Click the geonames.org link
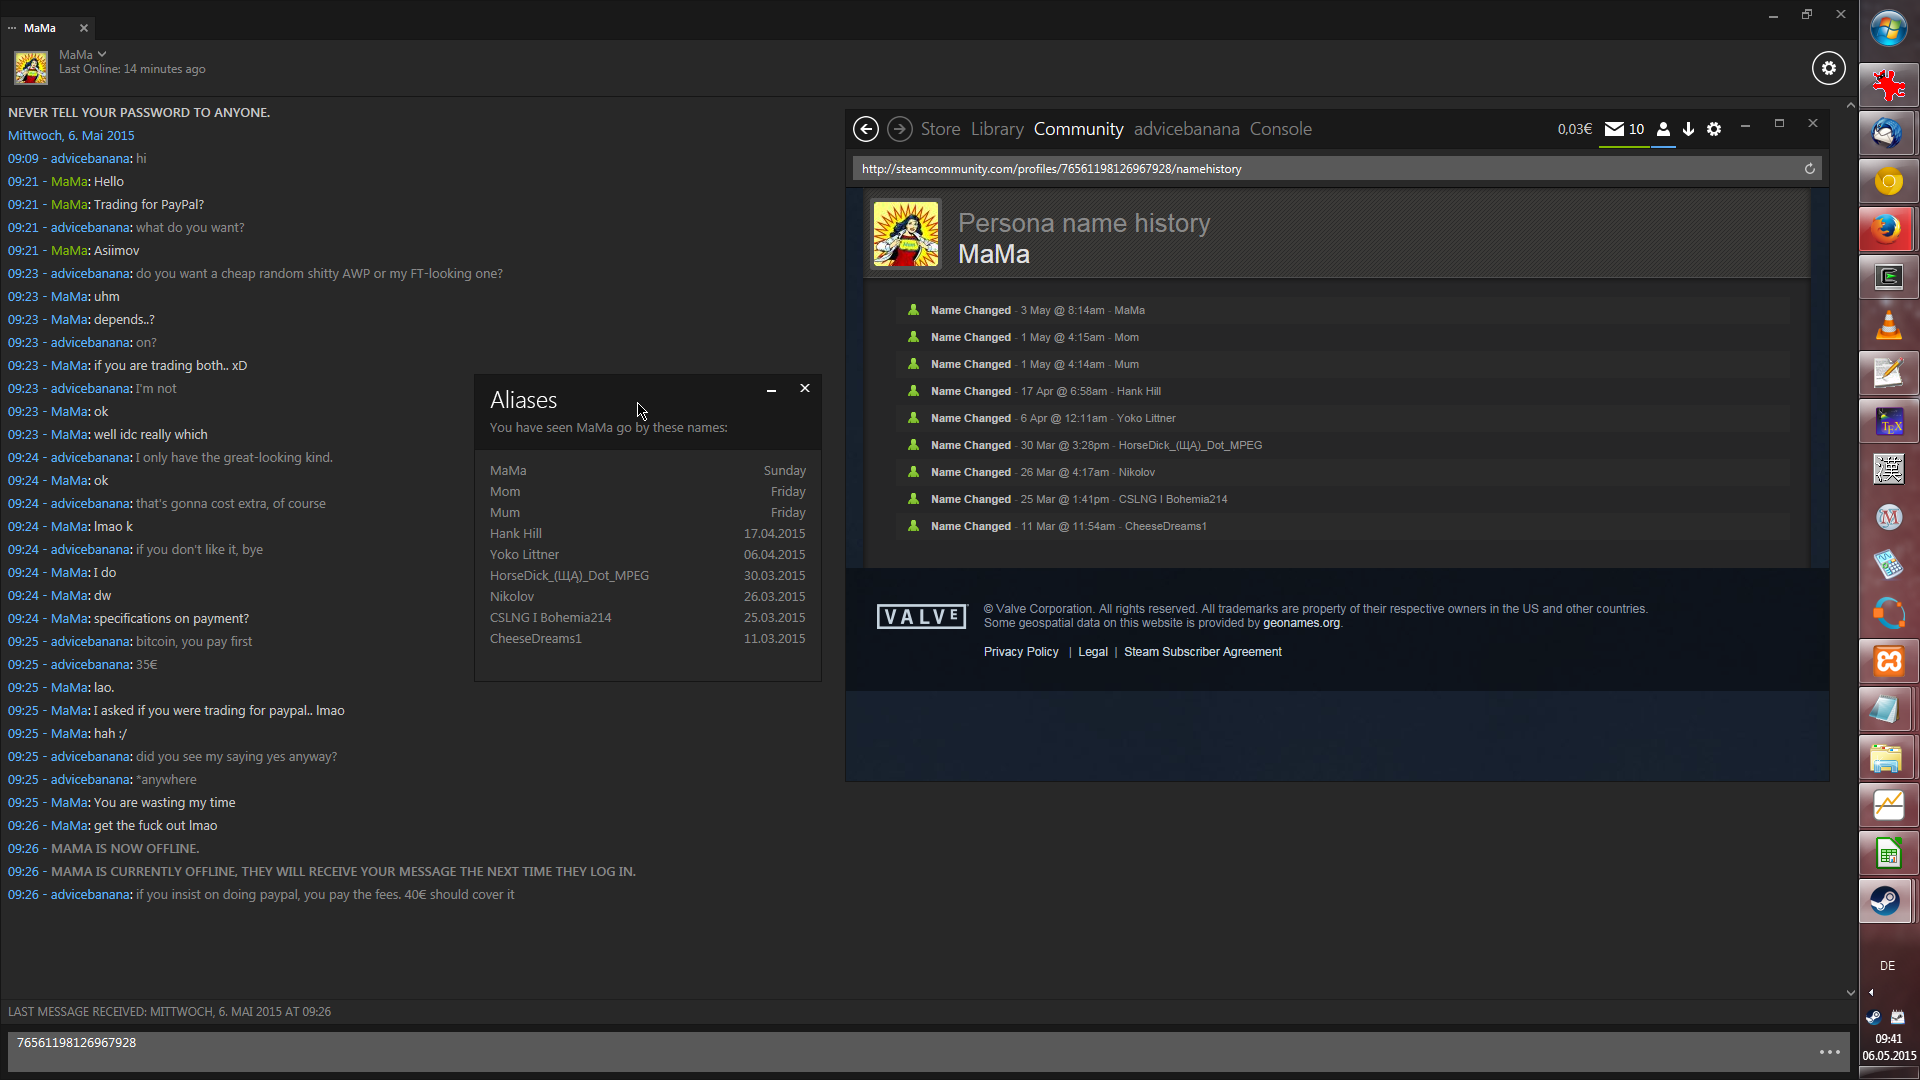This screenshot has height=1080, width=1920. pos(1300,623)
